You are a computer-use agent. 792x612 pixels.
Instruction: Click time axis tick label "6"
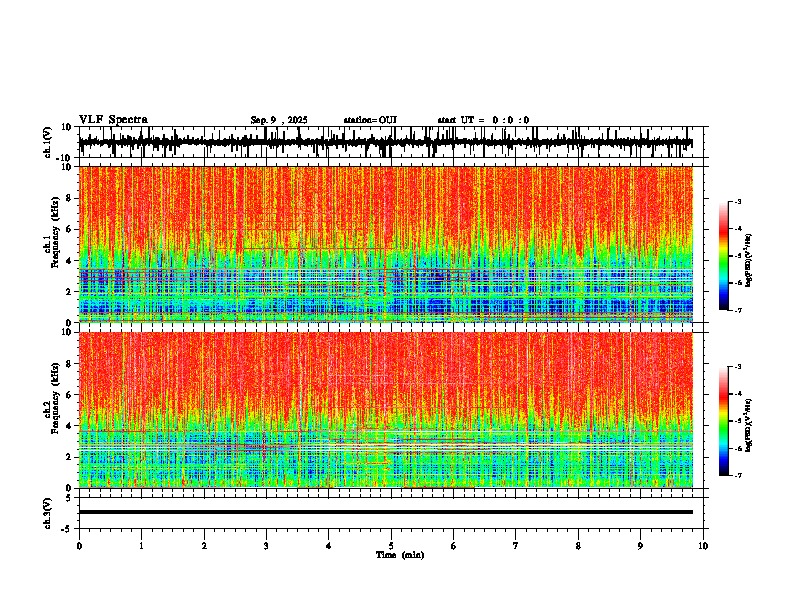click(454, 546)
